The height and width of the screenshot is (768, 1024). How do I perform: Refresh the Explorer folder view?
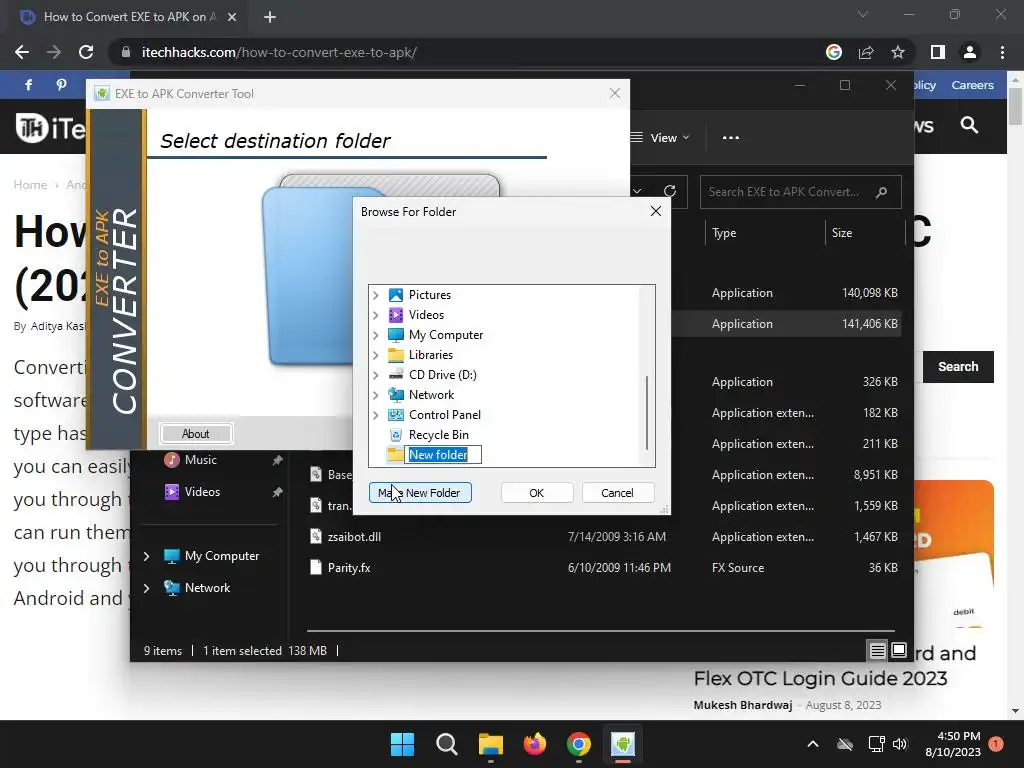tap(669, 191)
